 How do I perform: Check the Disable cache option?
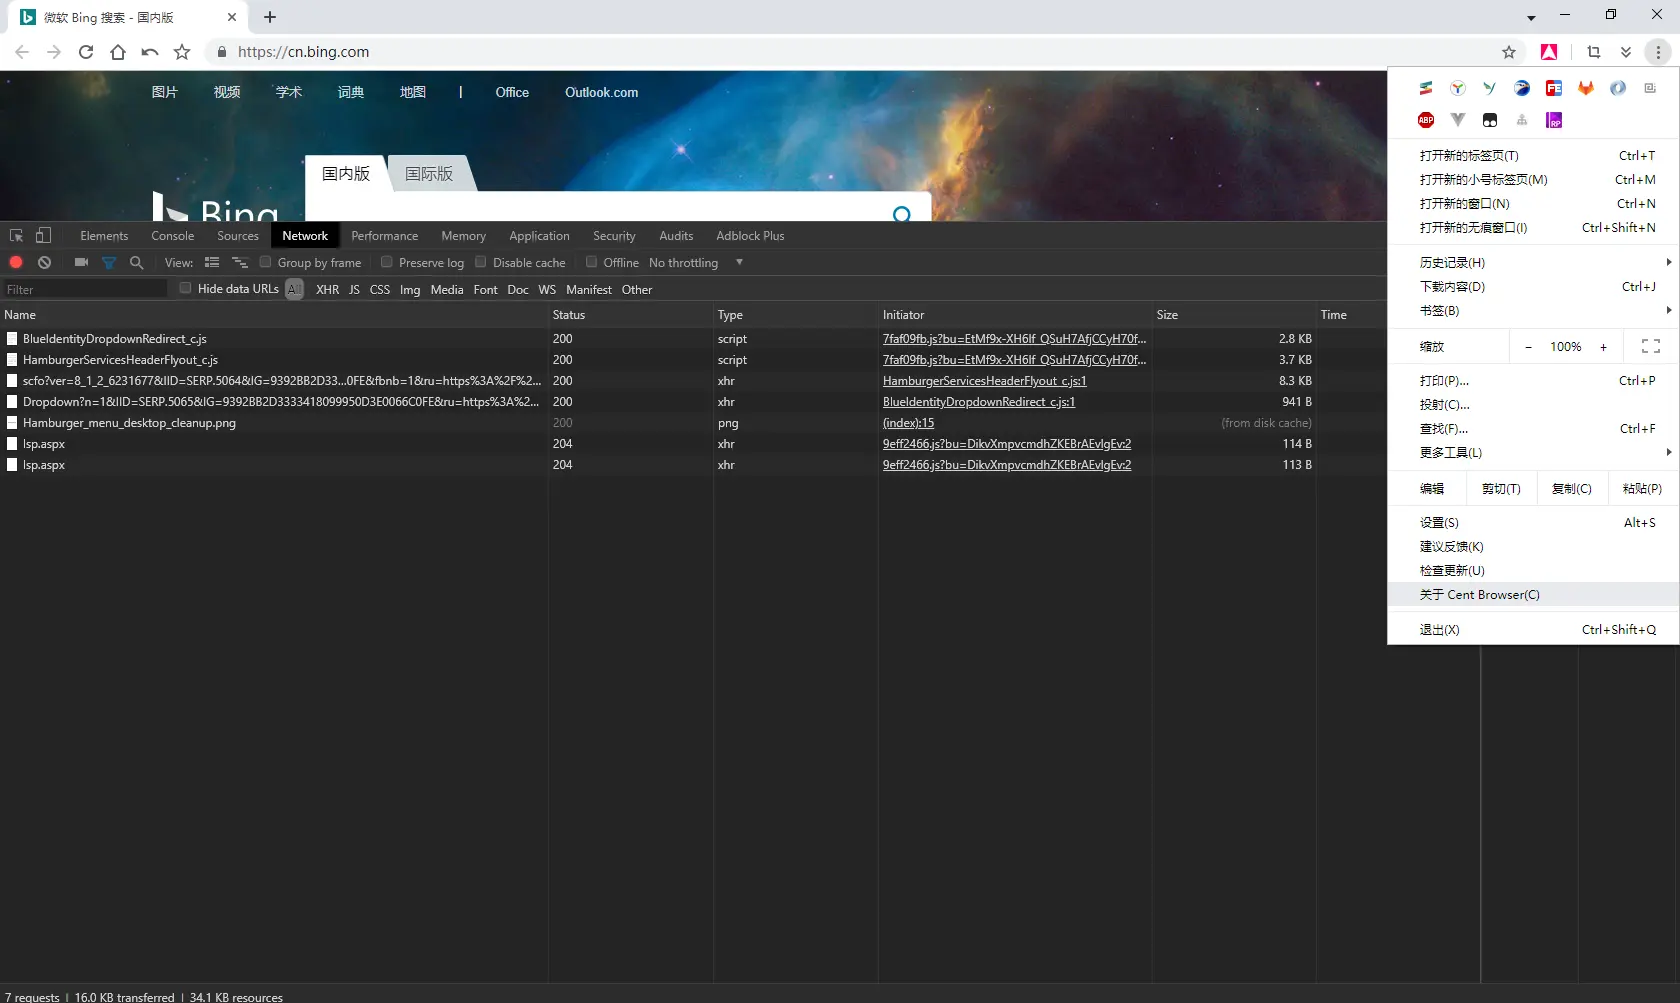[x=481, y=262]
